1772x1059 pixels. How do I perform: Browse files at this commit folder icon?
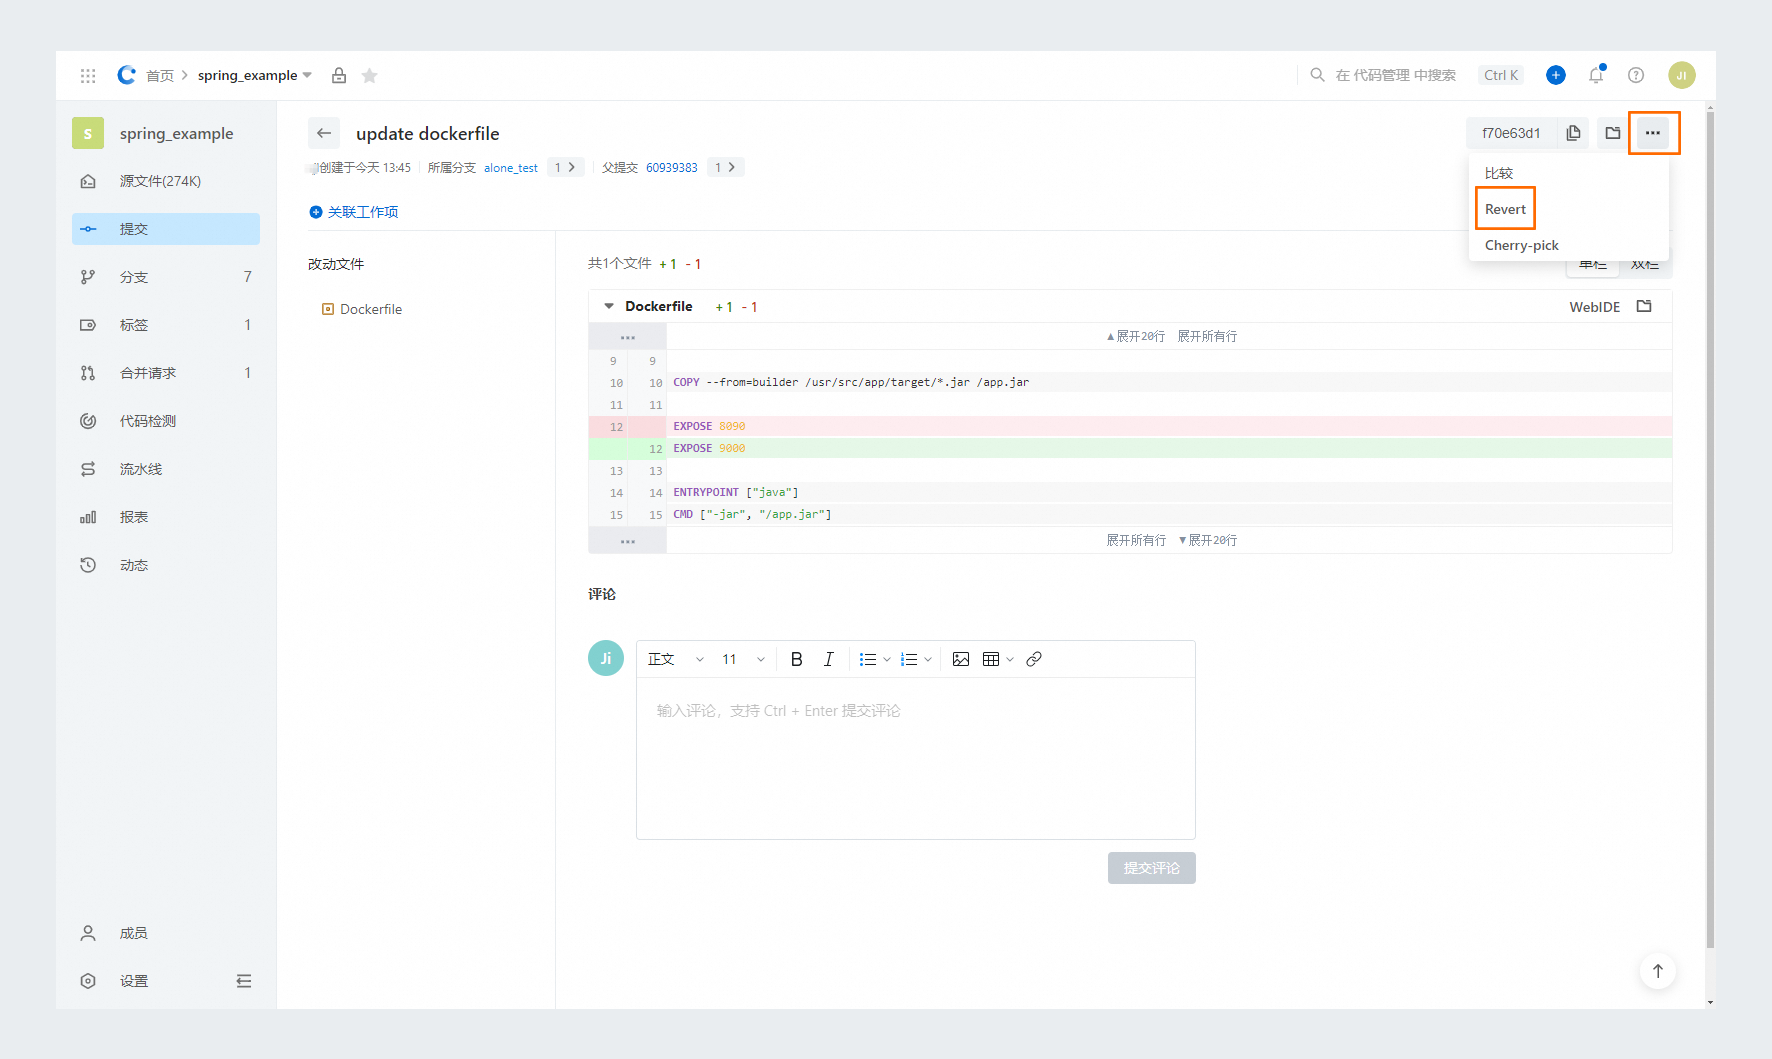click(1613, 133)
